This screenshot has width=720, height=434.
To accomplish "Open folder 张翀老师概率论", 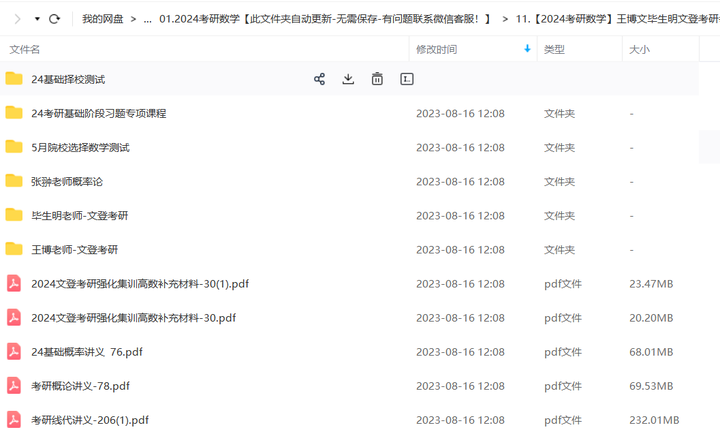I will click(67, 181).
